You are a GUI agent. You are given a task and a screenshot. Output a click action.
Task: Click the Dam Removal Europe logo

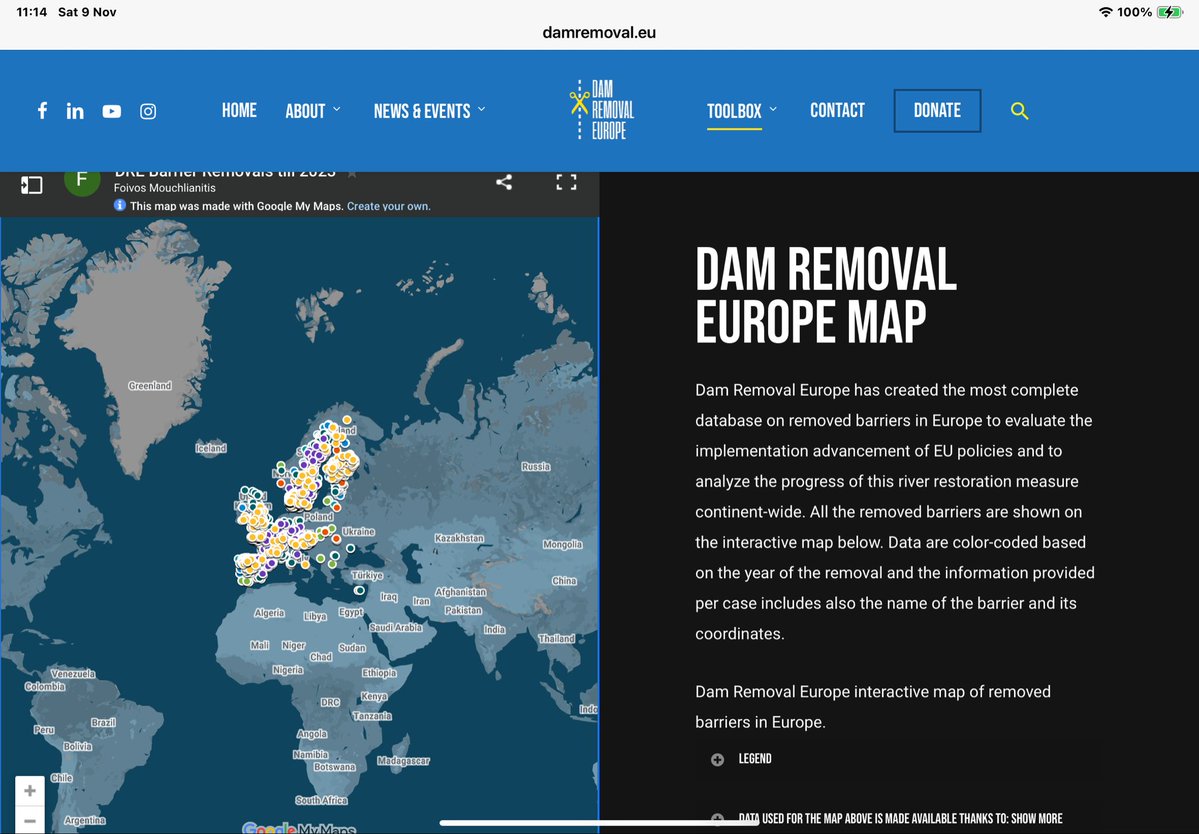[x=602, y=110]
